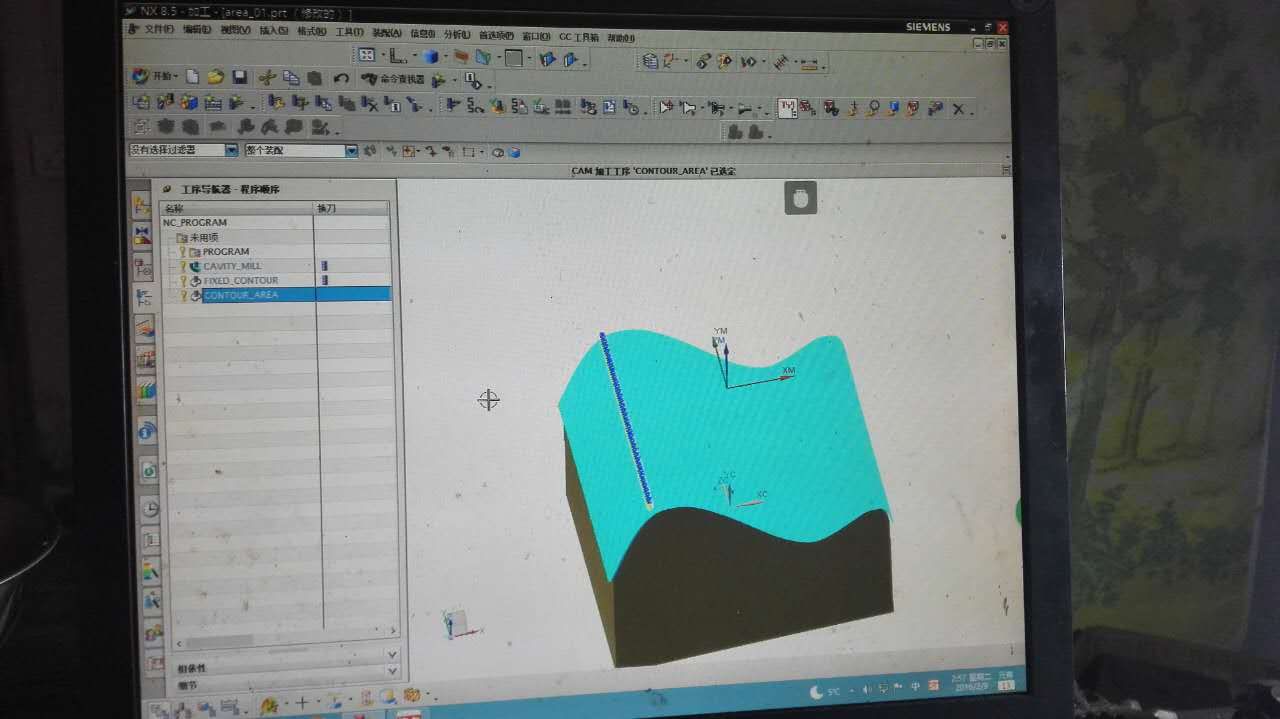Viewport: 1280px width, 719px height.
Task: Click the blue cube rendering style icon
Action: click(429, 57)
